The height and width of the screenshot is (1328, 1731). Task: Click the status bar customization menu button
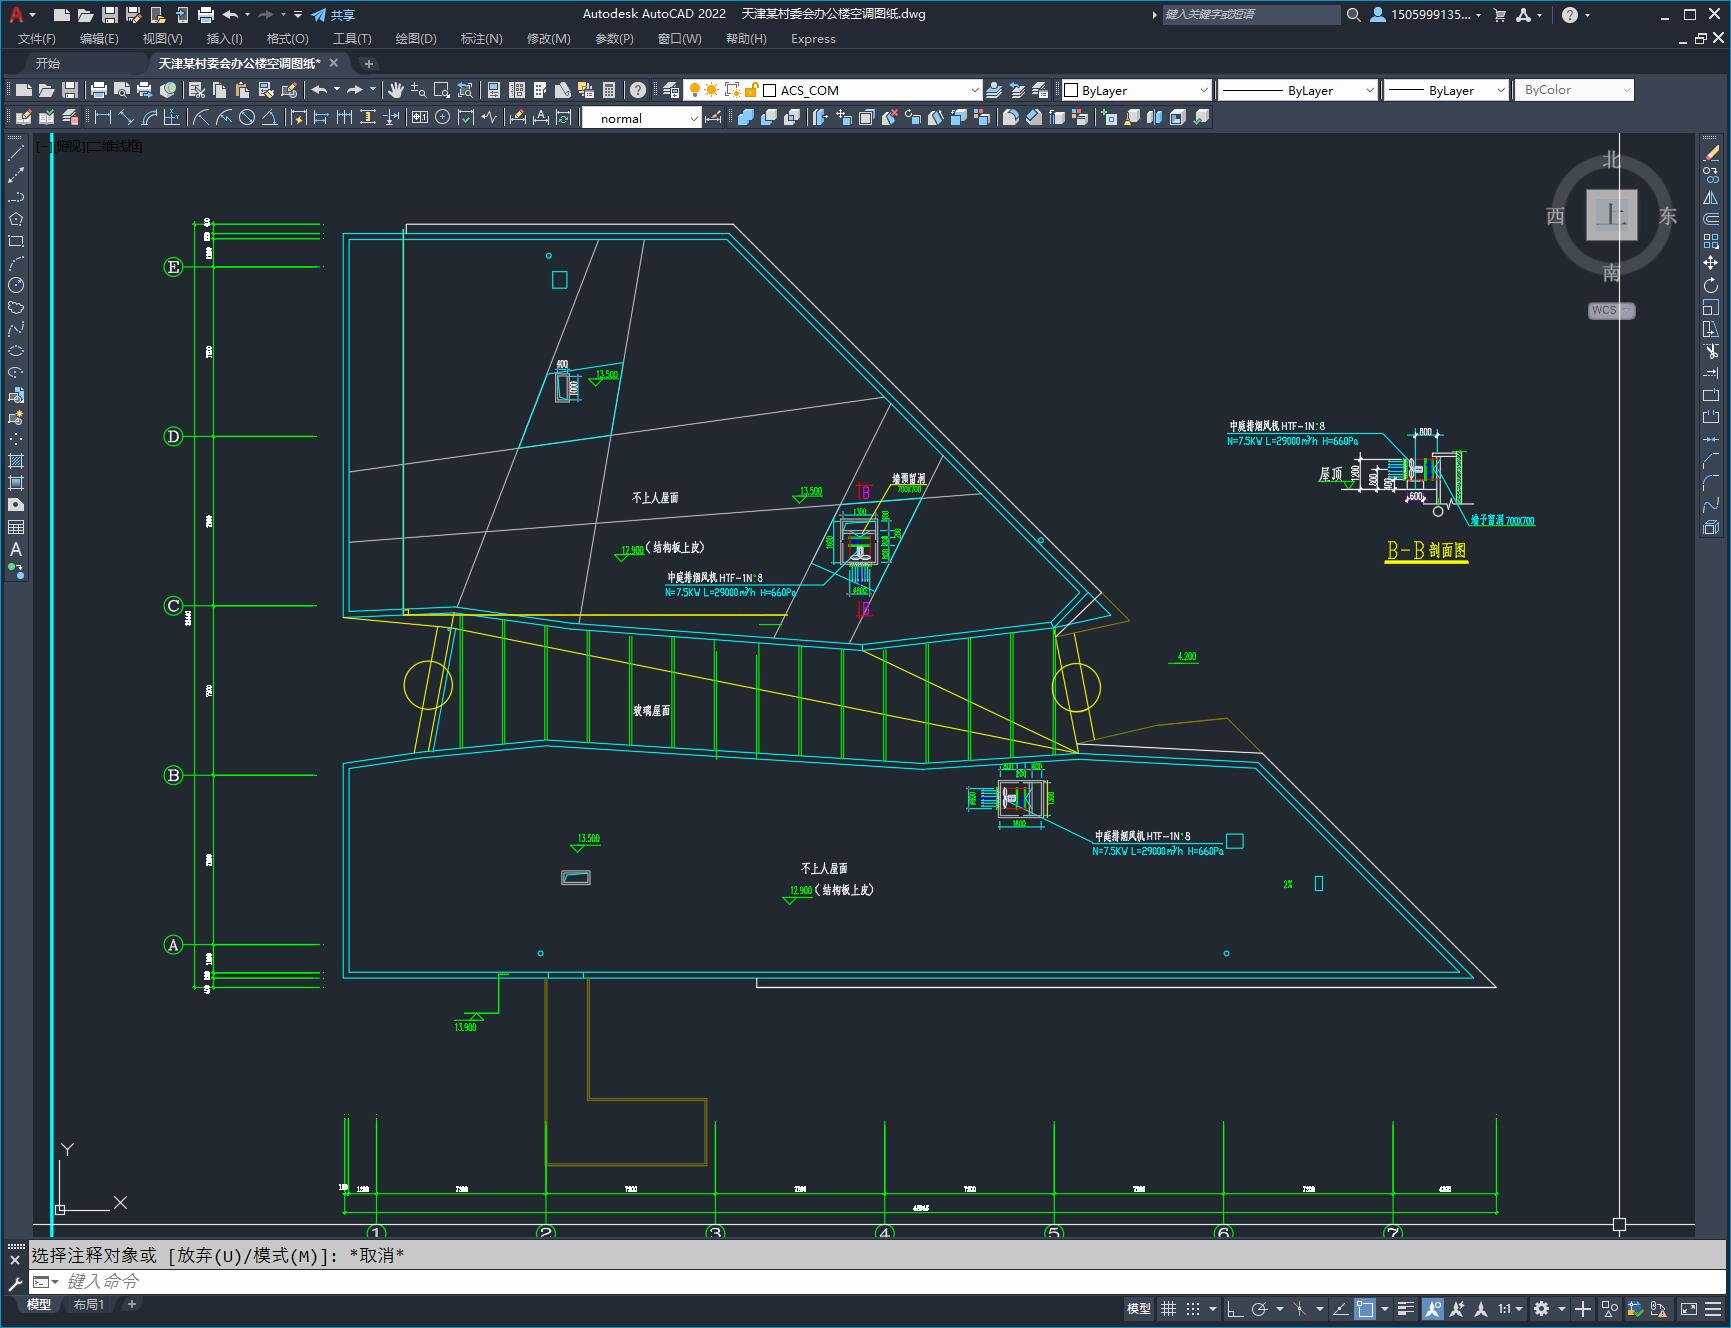(1714, 1308)
